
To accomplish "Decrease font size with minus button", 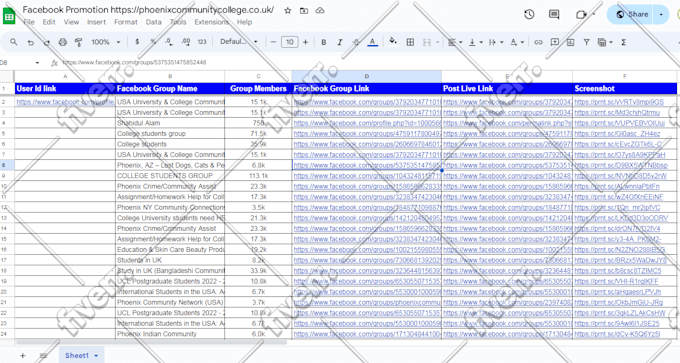I will (273, 42).
